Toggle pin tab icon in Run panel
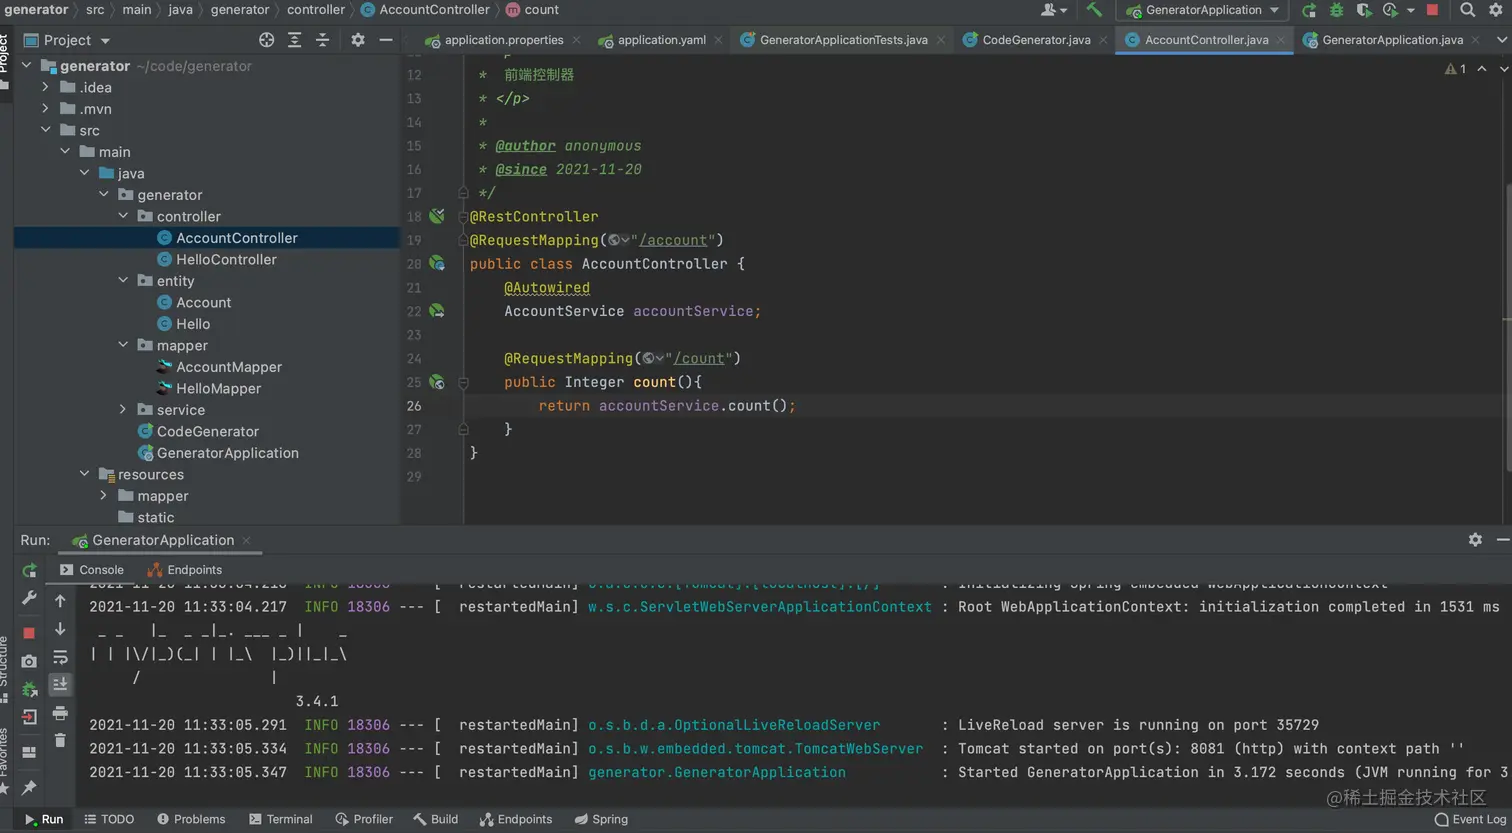Image resolution: width=1512 pixels, height=833 pixels. click(x=29, y=787)
